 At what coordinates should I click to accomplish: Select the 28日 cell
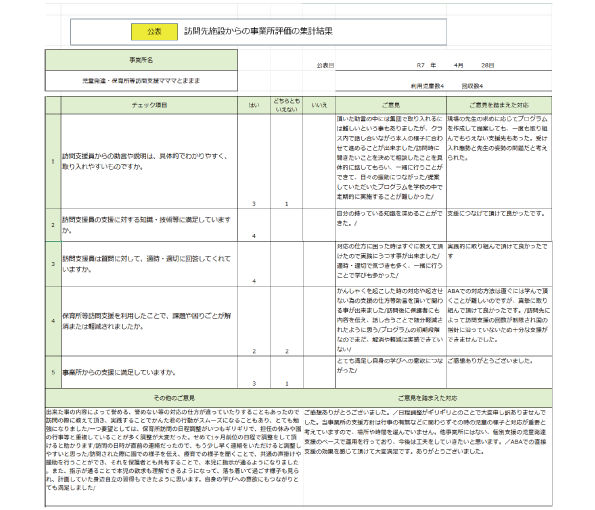[488, 65]
